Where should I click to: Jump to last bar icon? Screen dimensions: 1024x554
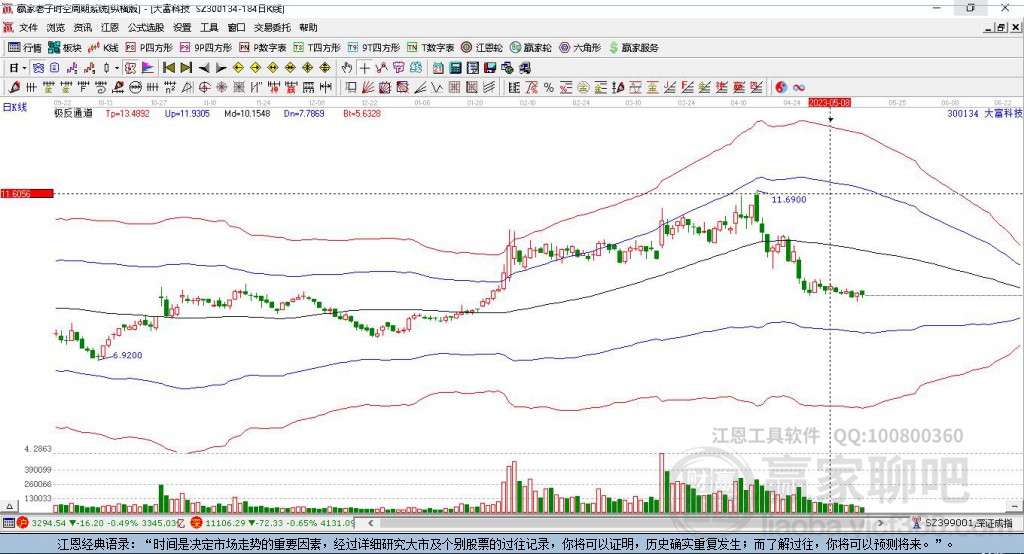186,68
